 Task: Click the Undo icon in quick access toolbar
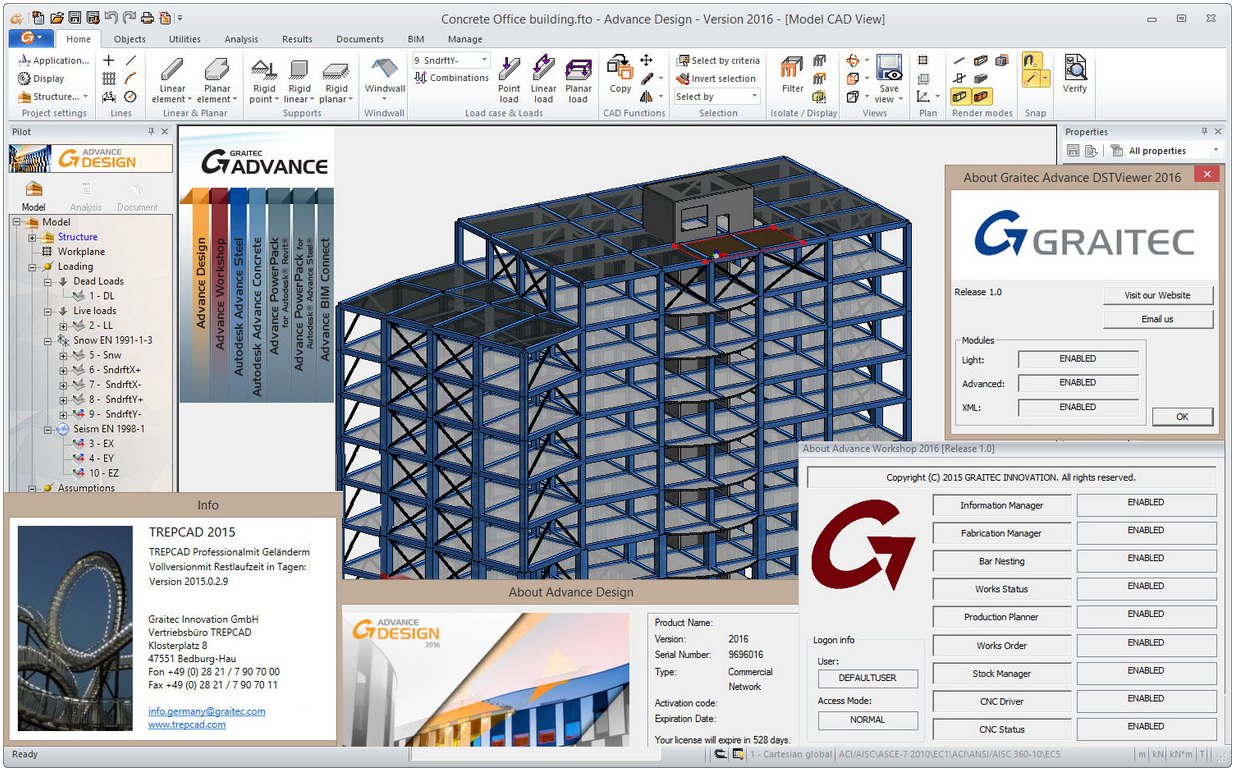110,18
